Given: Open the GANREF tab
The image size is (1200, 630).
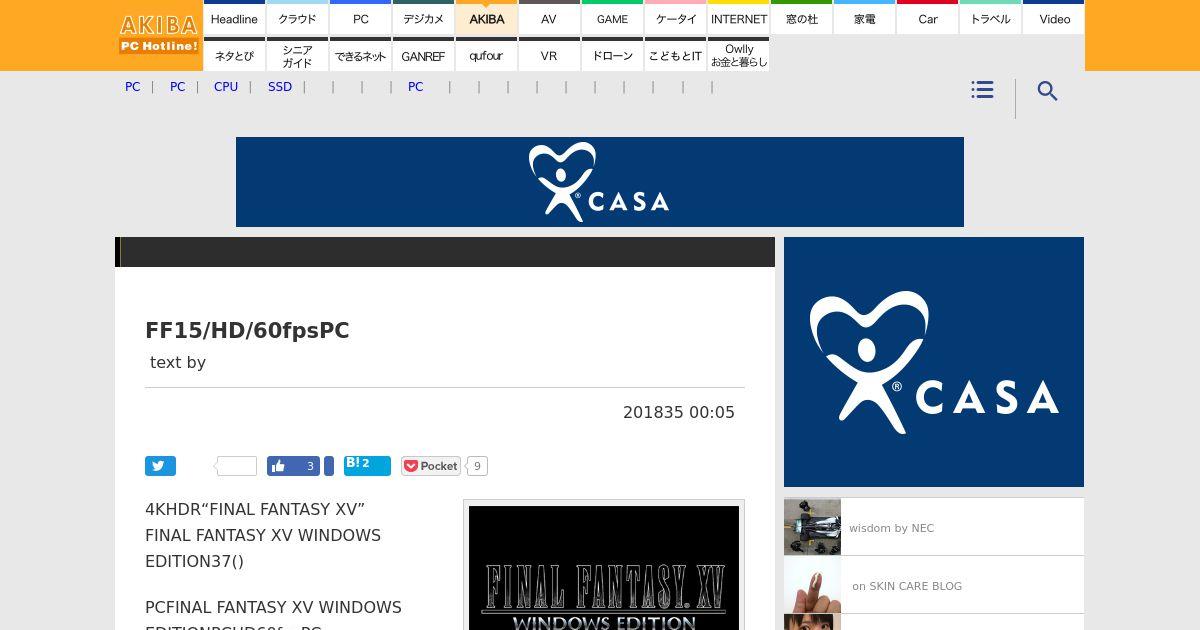Looking at the screenshot, I should (x=423, y=55).
